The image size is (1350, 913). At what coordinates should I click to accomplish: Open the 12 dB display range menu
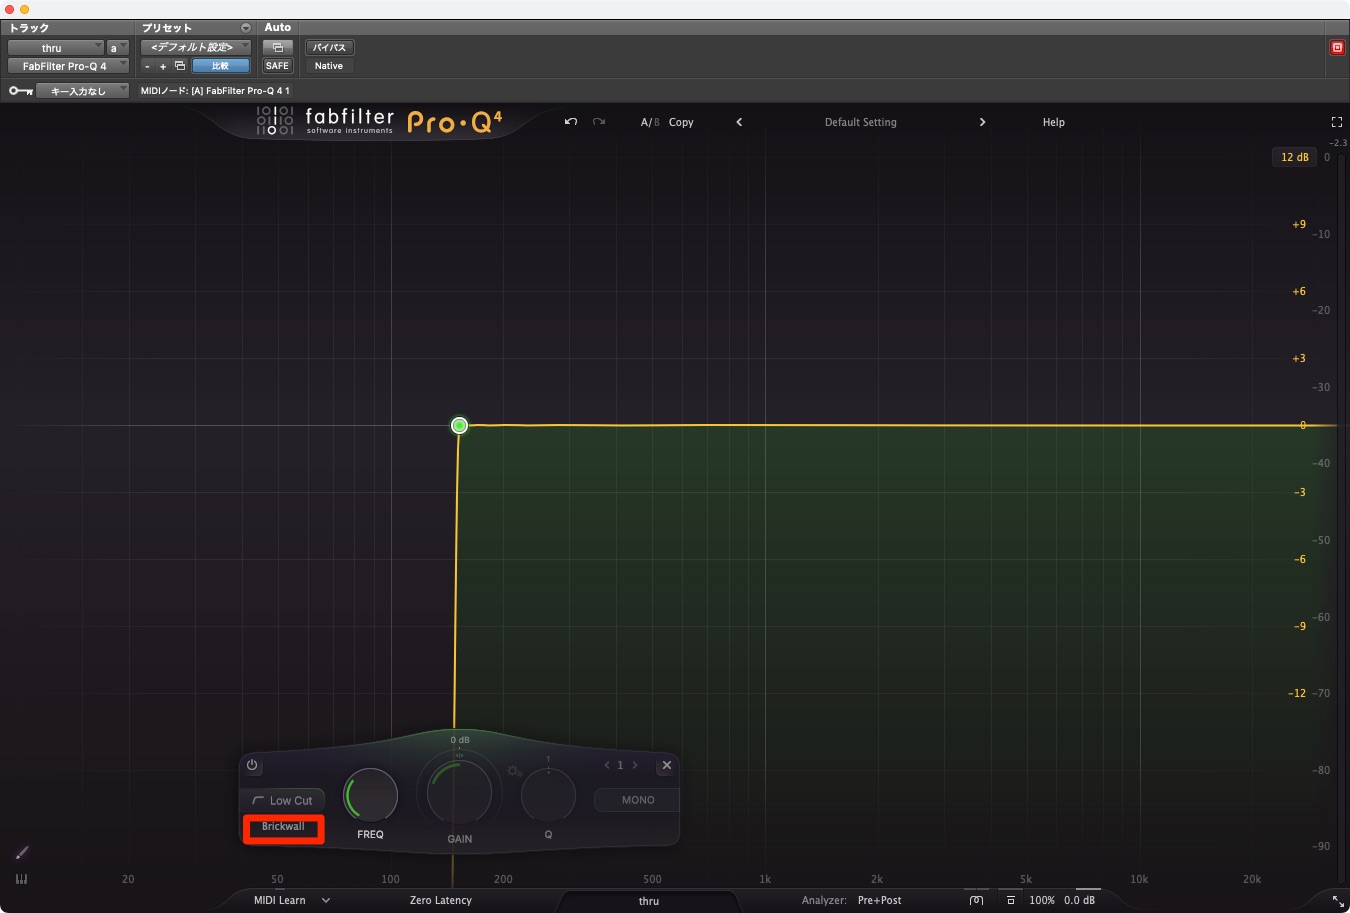point(1295,157)
